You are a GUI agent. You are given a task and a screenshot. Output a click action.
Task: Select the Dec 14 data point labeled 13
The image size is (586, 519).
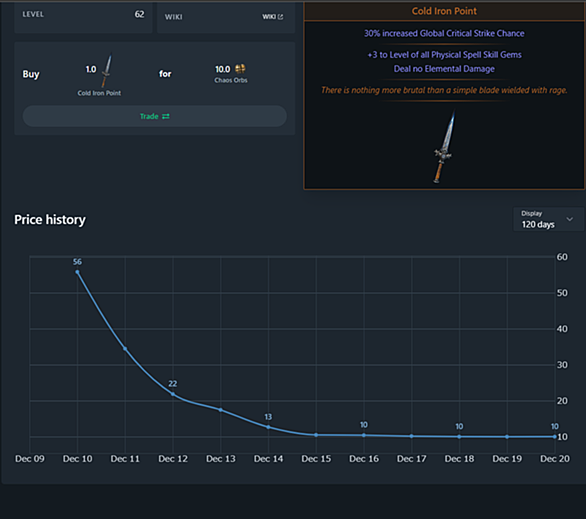(x=268, y=427)
